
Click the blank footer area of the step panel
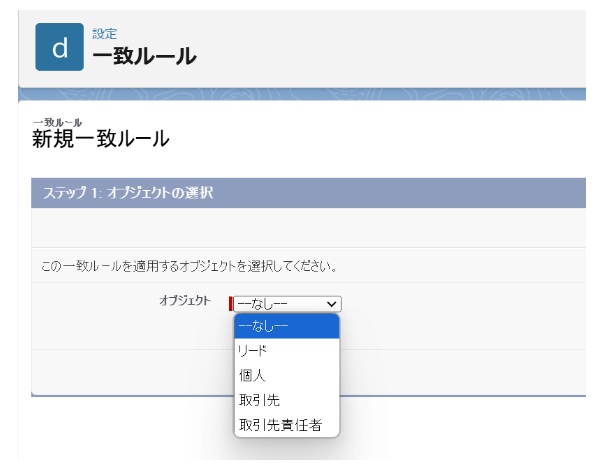click(450, 371)
